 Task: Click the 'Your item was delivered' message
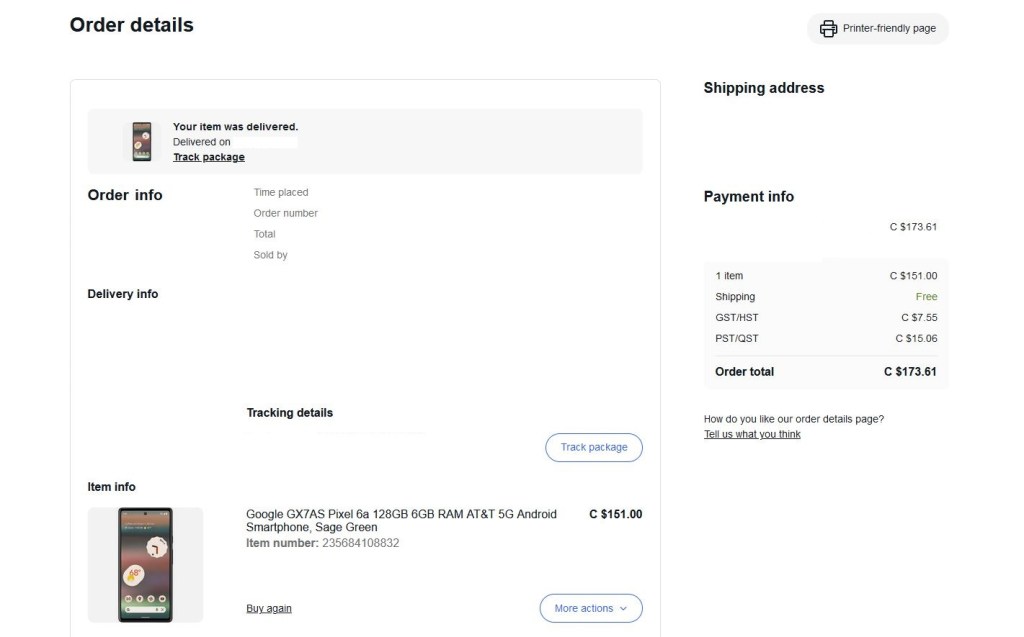click(235, 127)
